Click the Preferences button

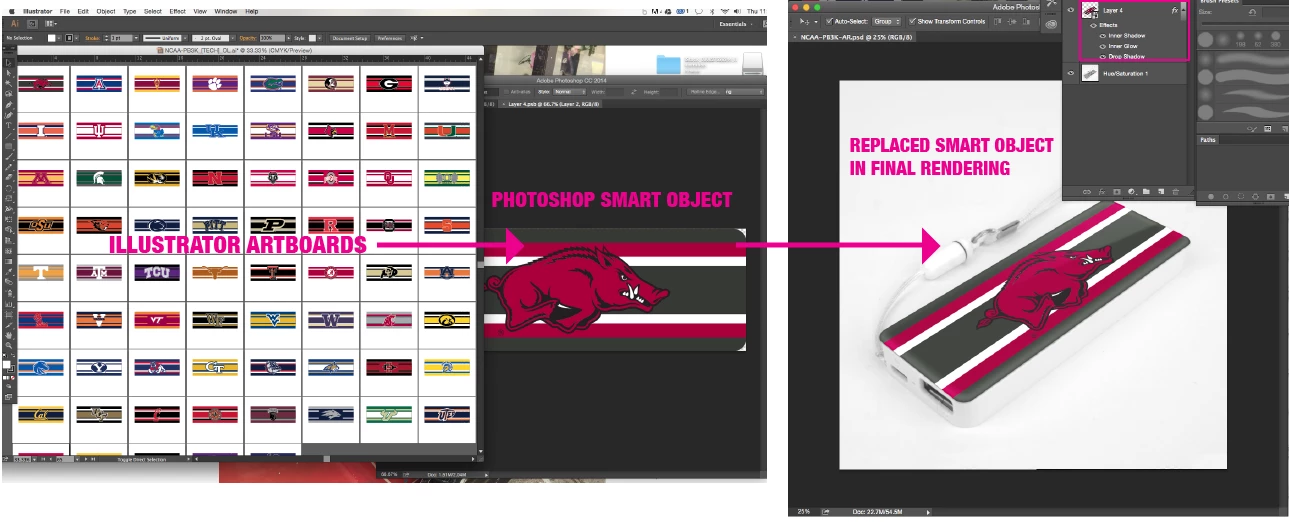[390, 38]
